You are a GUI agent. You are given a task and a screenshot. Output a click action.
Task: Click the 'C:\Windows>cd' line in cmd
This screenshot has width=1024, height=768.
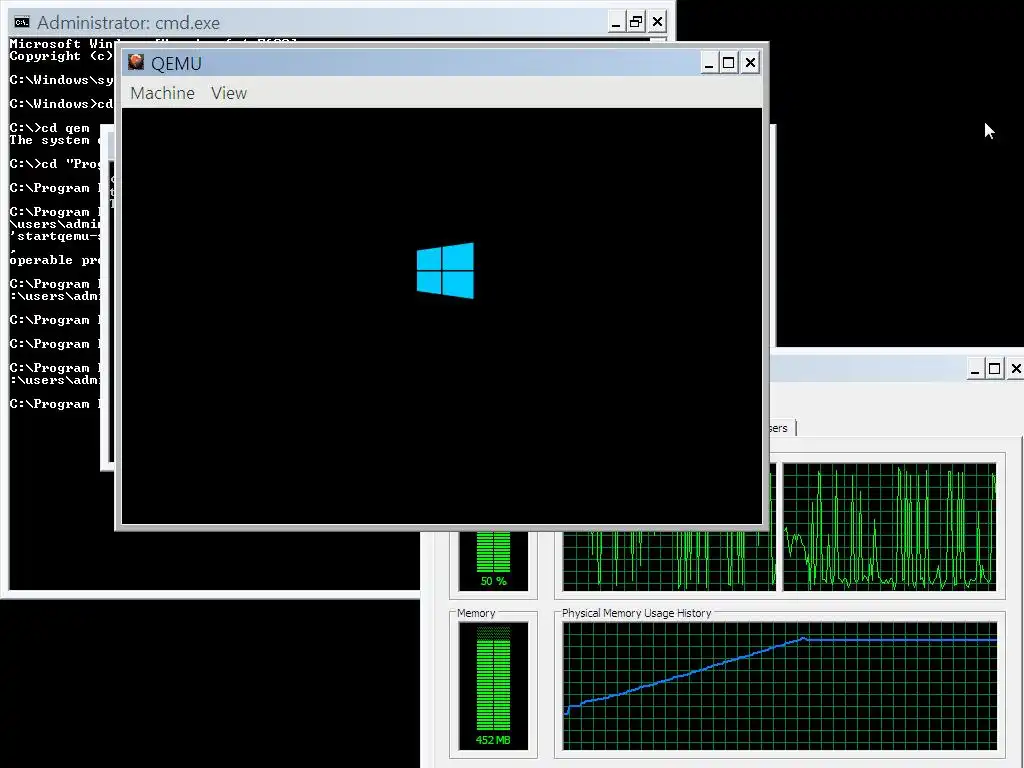pos(61,104)
